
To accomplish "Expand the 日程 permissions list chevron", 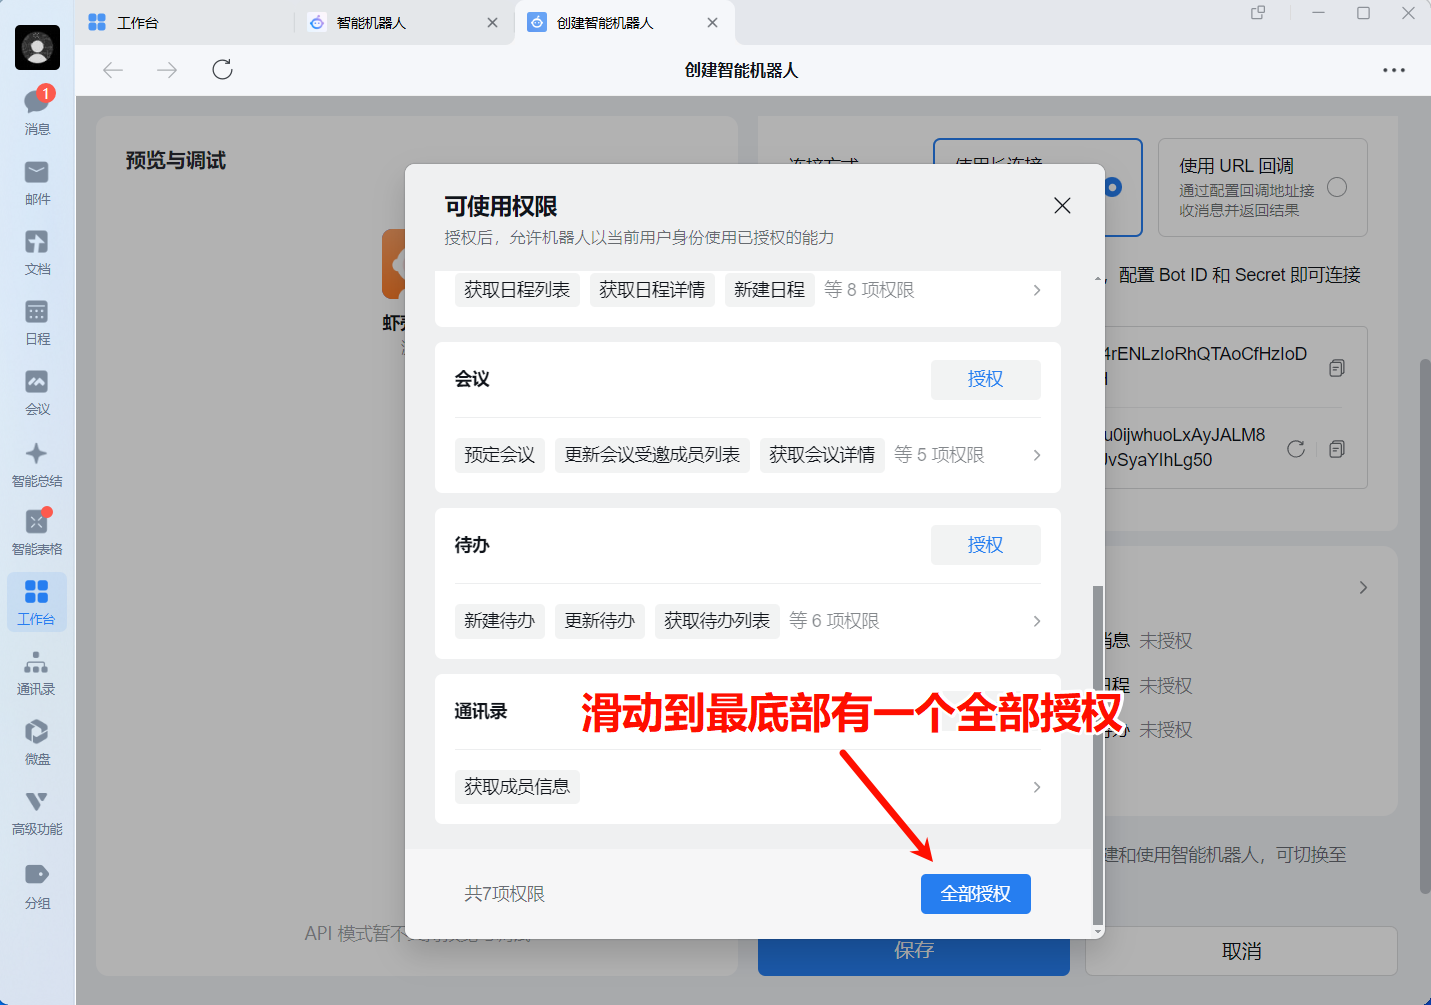I will 1037,290.
